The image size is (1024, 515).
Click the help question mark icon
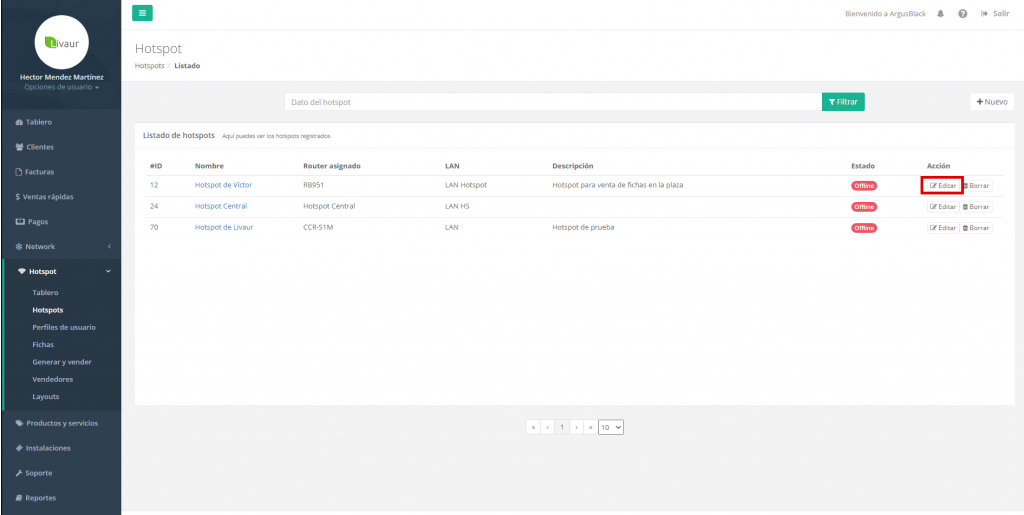[x=962, y=14]
